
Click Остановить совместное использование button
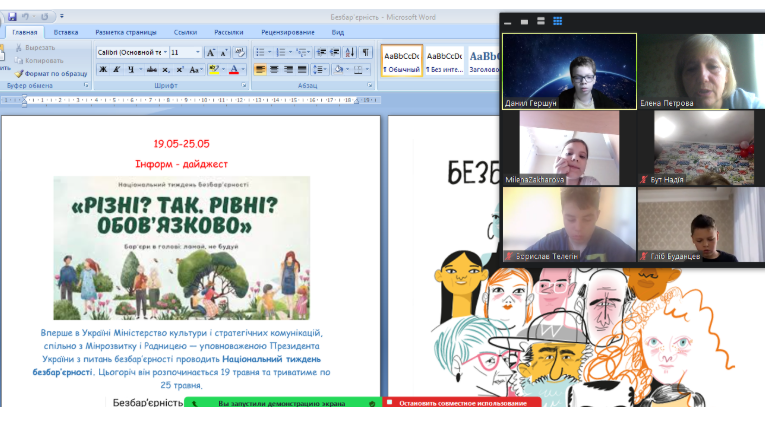point(462,403)
